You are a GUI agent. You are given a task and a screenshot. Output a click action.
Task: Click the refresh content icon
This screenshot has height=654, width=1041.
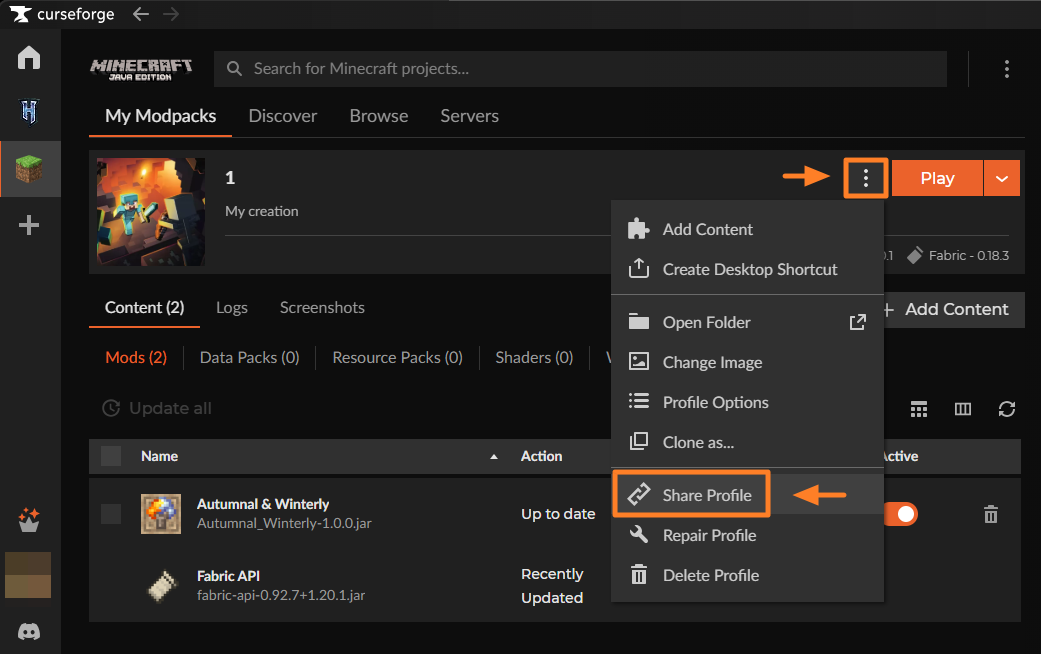[1006, 409]
